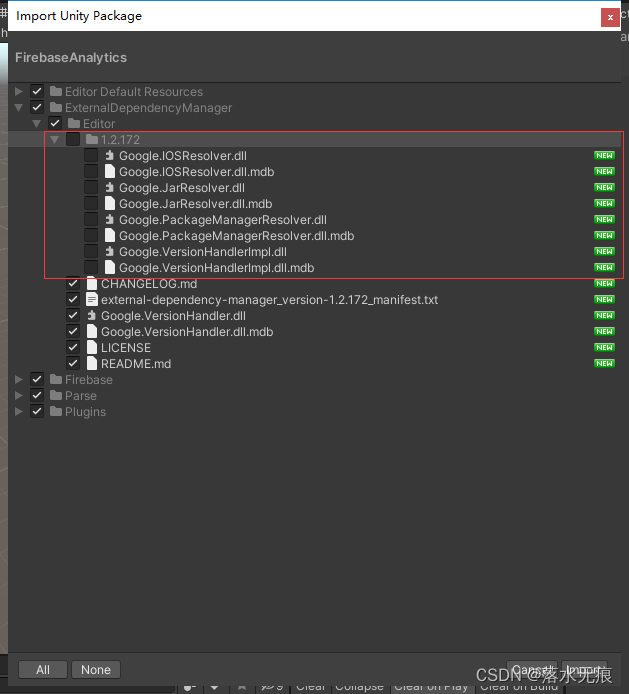Expand the Firebase folder
The width and height of the screenshot is (629, 694).
pos(19,379)
